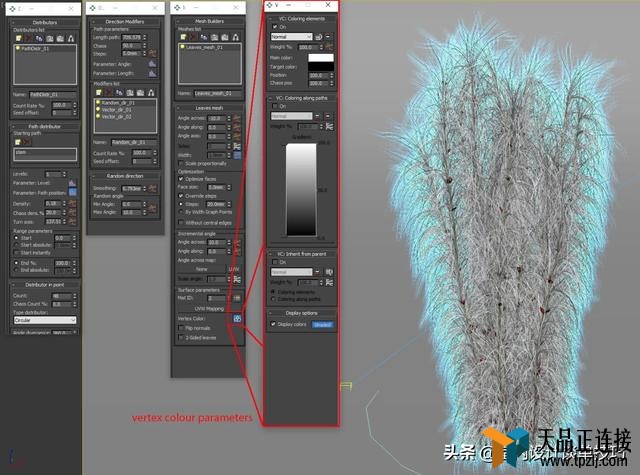Collapse the Distributor in point rollout header
Image resolution: width=640 pixels, height=475 pixels.
tap(44, 284)
